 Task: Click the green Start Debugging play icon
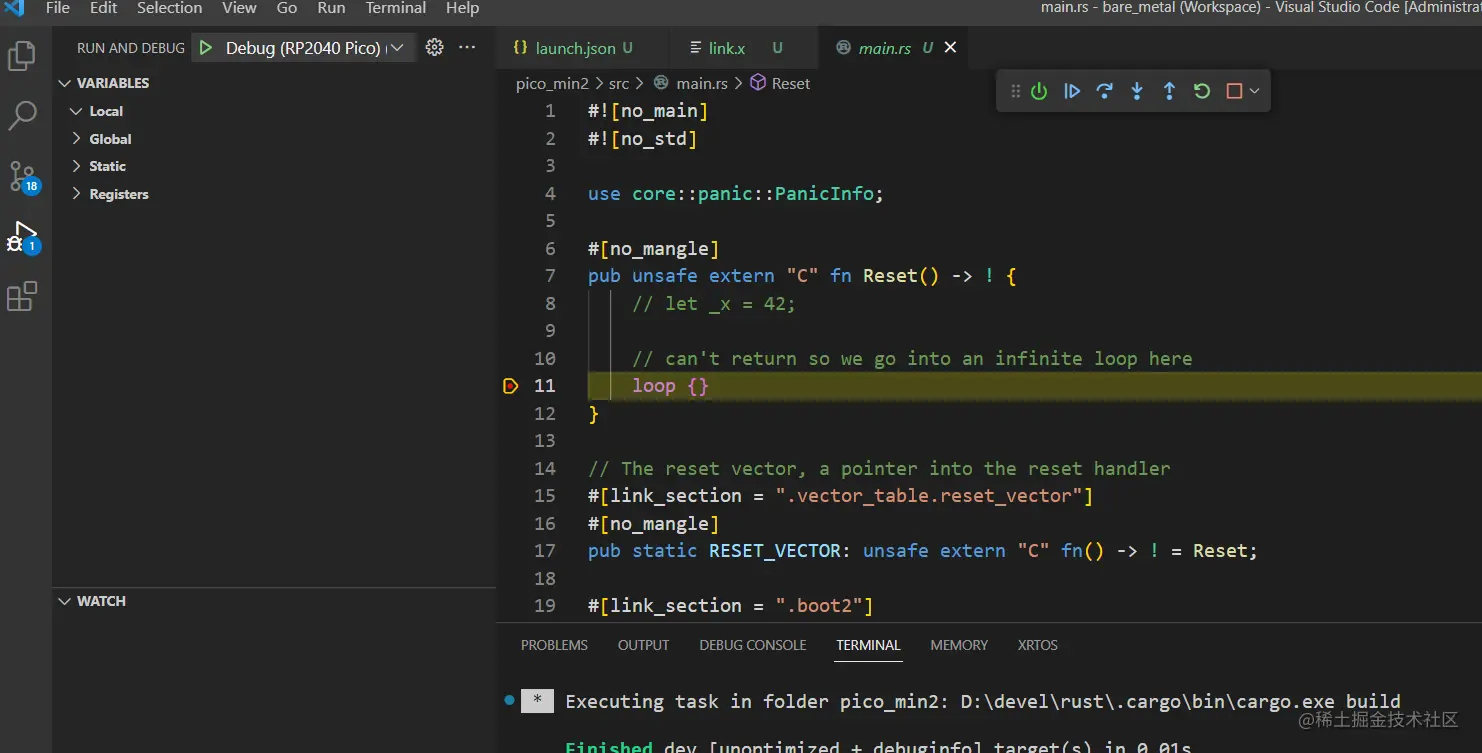(205, 47)
